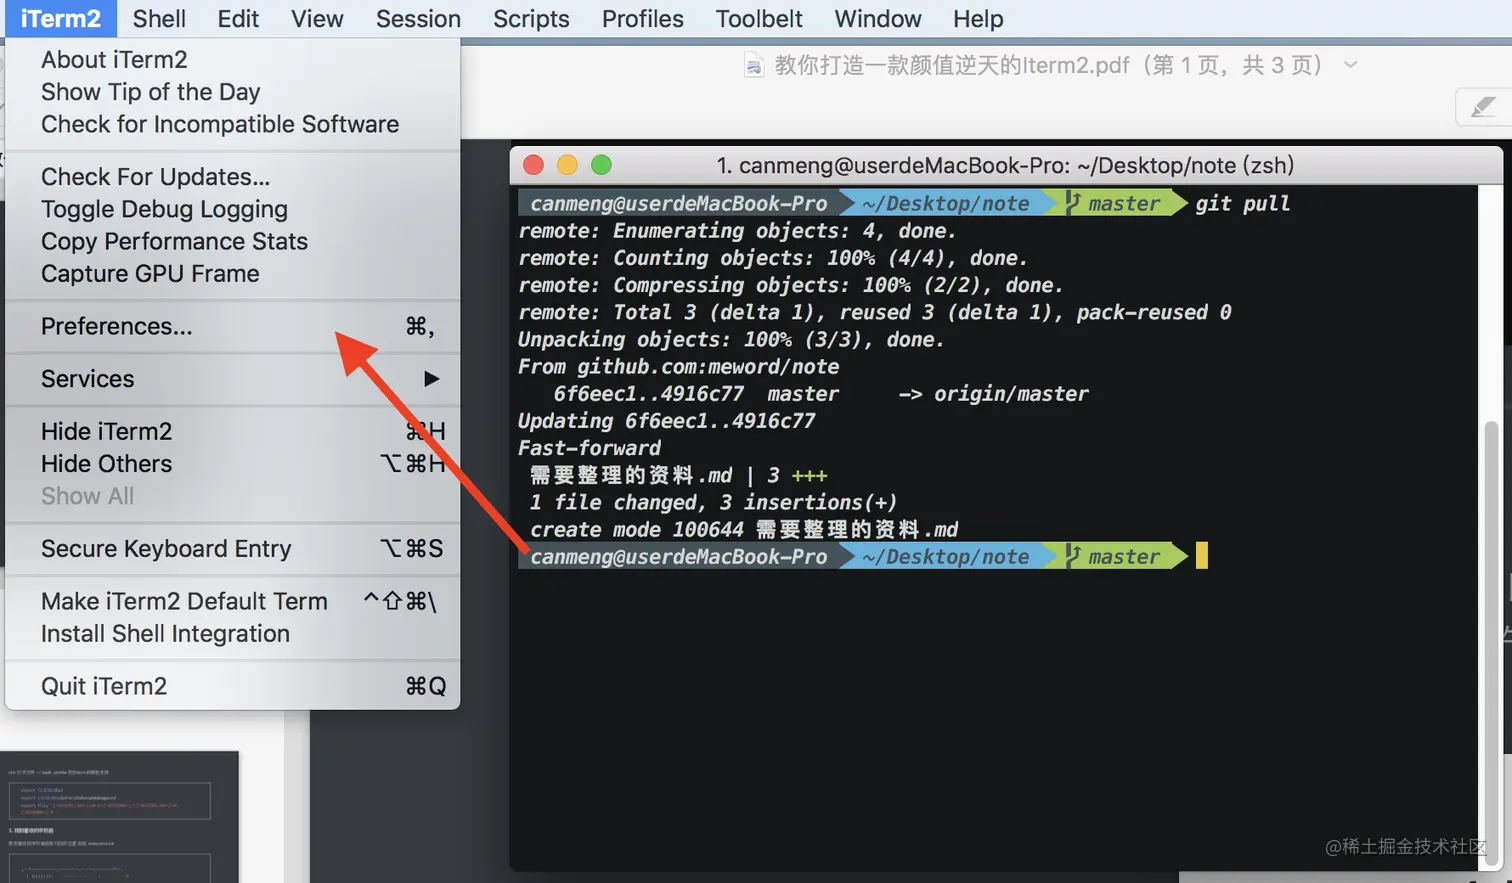Image resolution: width=1512 pixels, height=883 pixels.
Task: Click the 'Fast-forward' output line
Action: click(x=589, y=448)
